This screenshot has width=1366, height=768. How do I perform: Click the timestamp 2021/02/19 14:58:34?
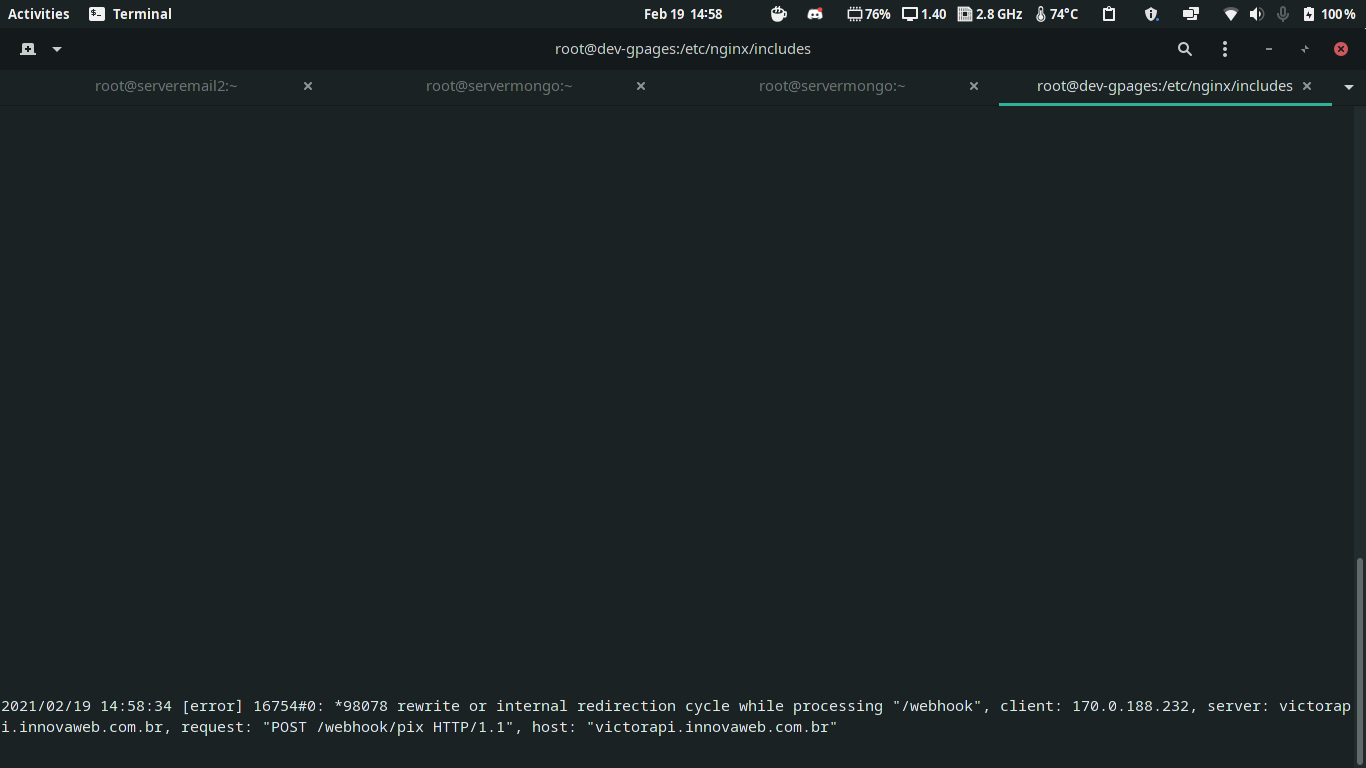coord(87,706)
